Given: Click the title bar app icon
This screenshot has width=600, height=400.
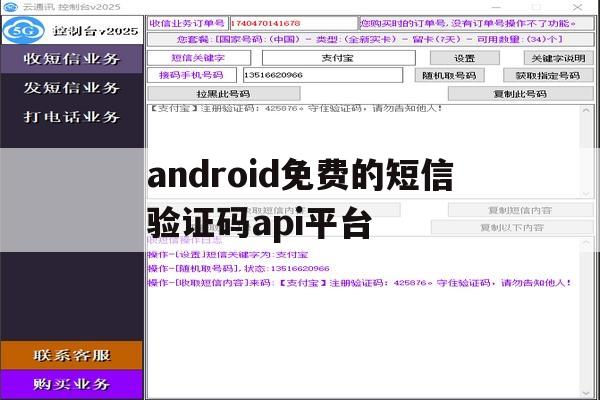Looking at the screenshot, I should (x=10, y=7).
